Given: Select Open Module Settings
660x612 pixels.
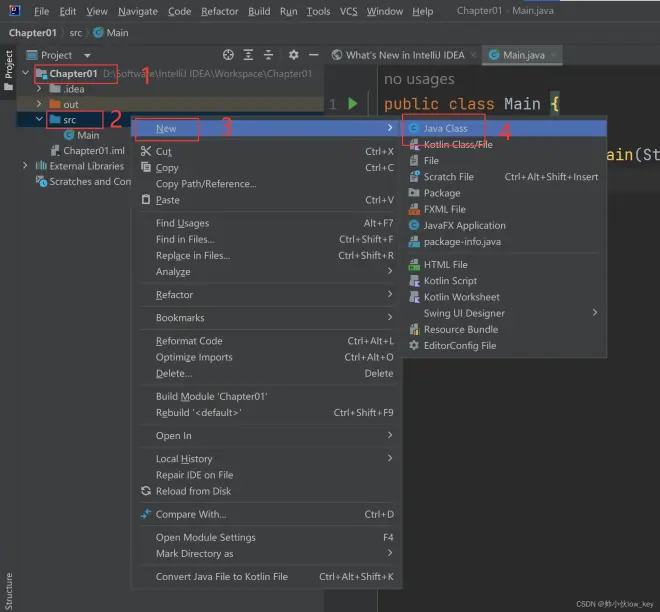Looking at the screenshot, I should tap(266, 537).
